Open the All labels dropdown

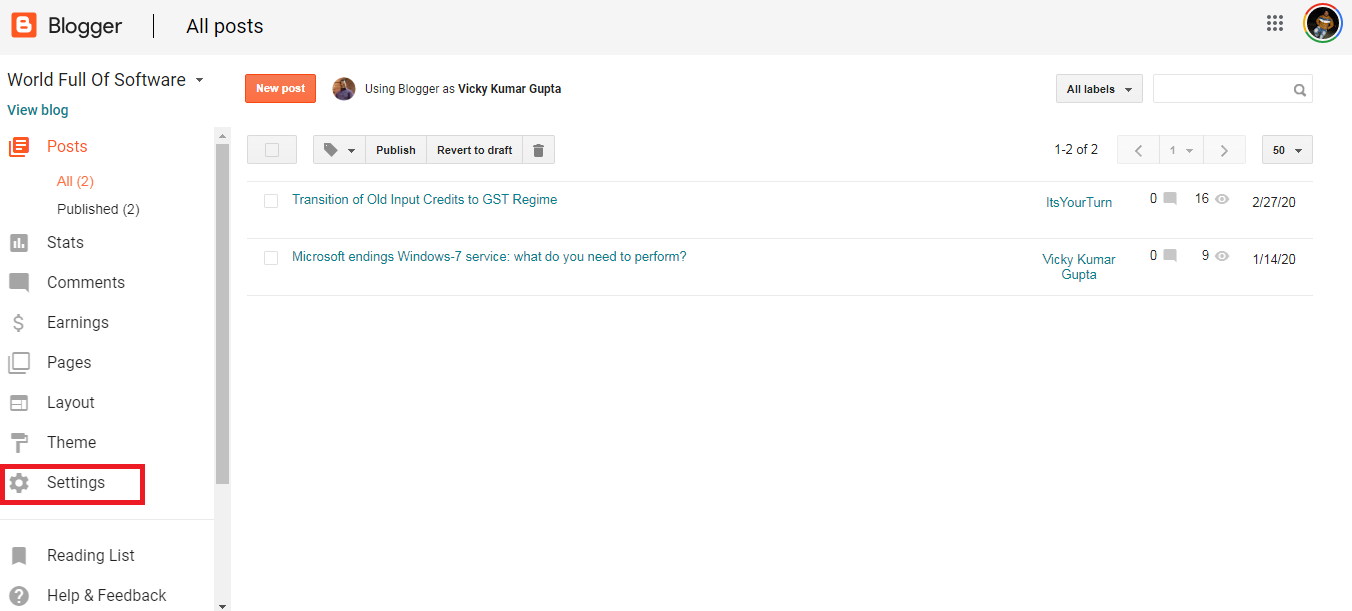[x=1099, y=89]
